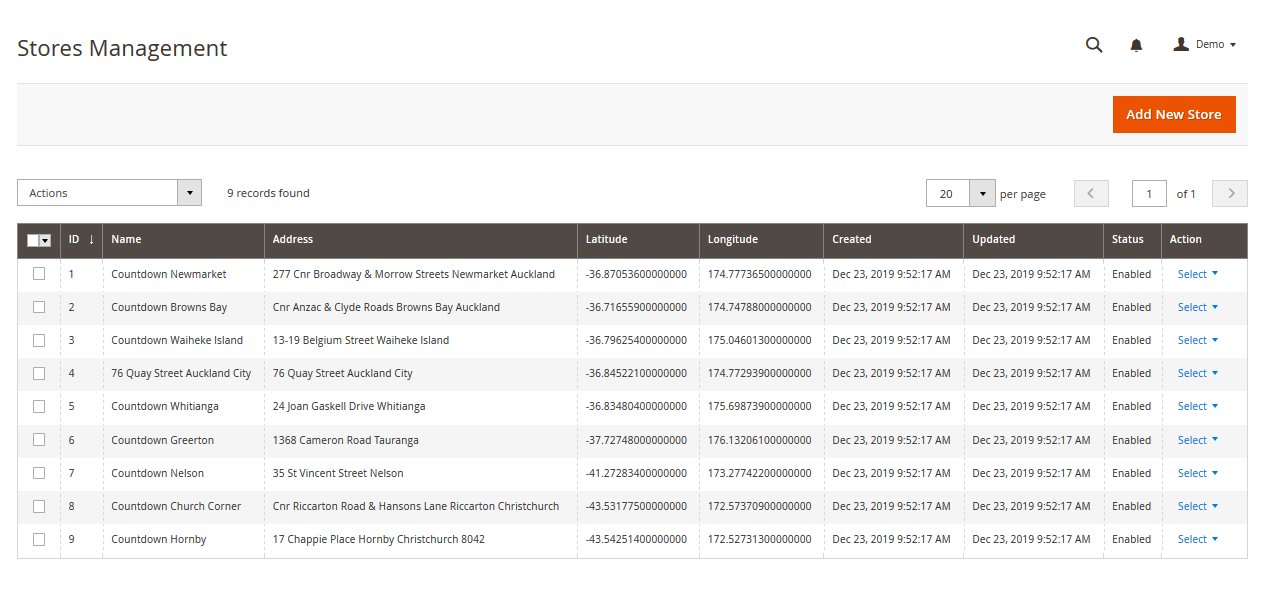Screen dimensions: 1265x595
Task: Expand Select action for Countdown Greerton
Action: pos(1197,440)
